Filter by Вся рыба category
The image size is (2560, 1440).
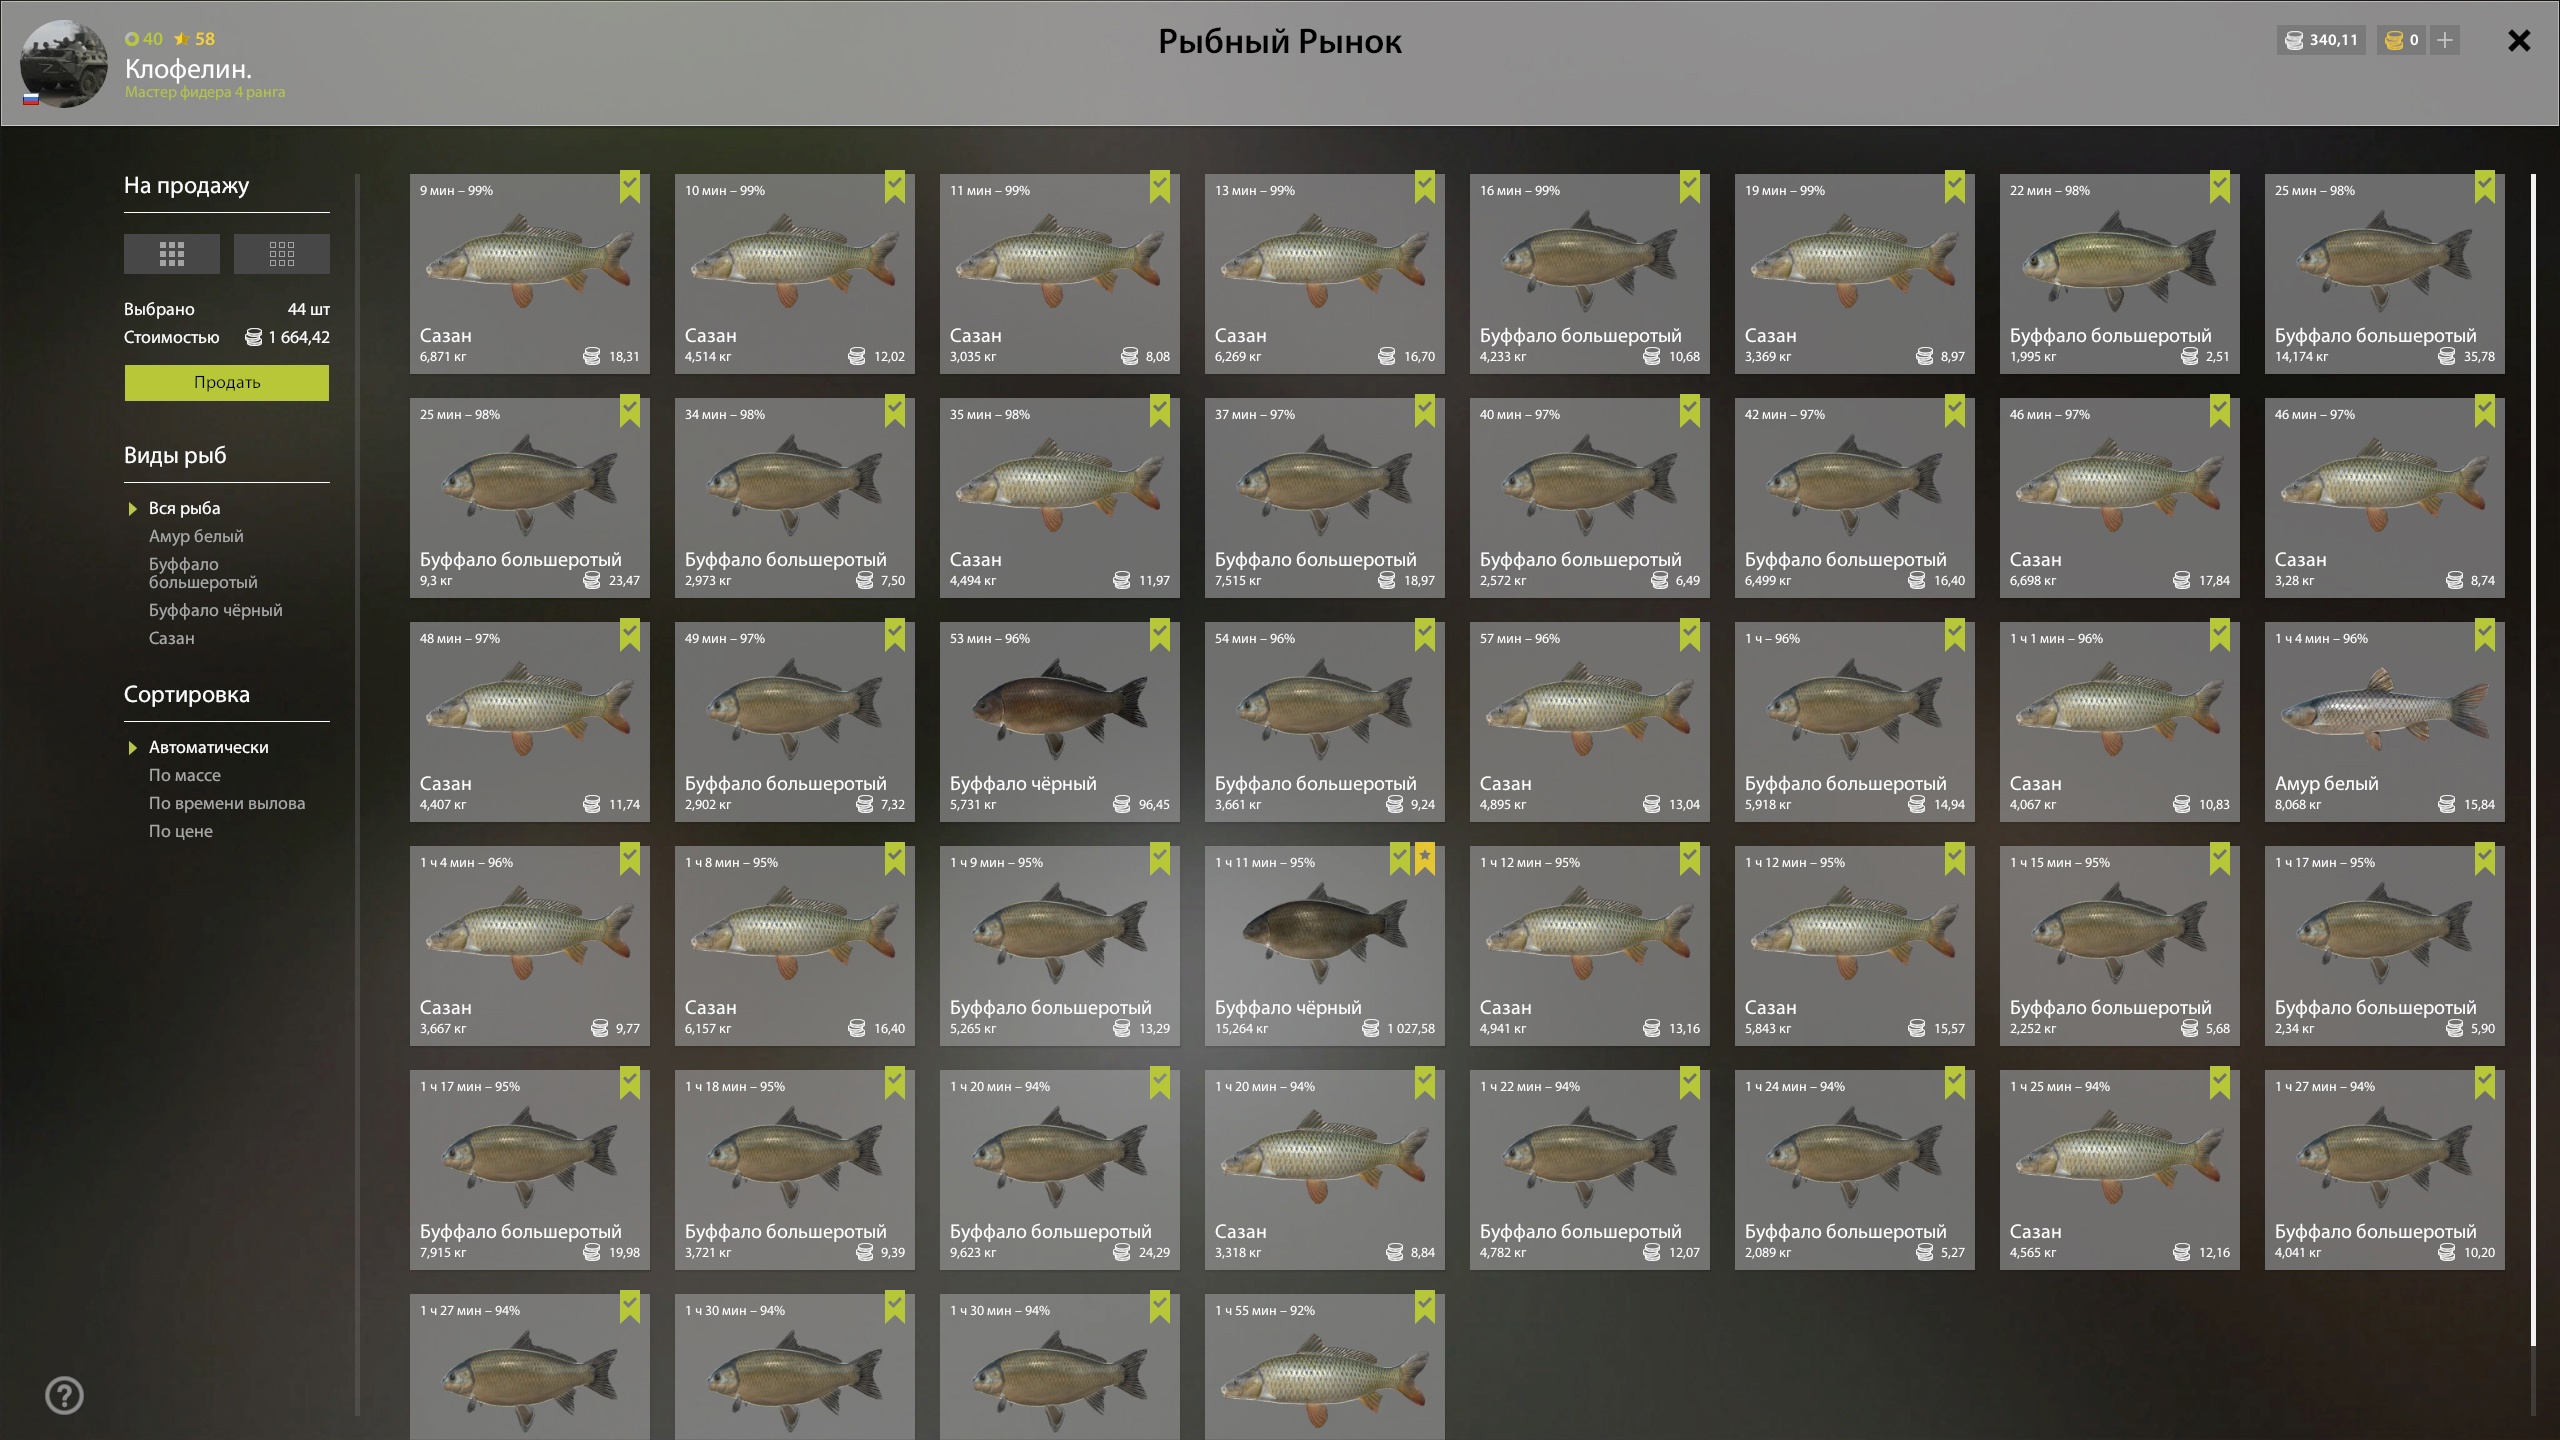185,508
